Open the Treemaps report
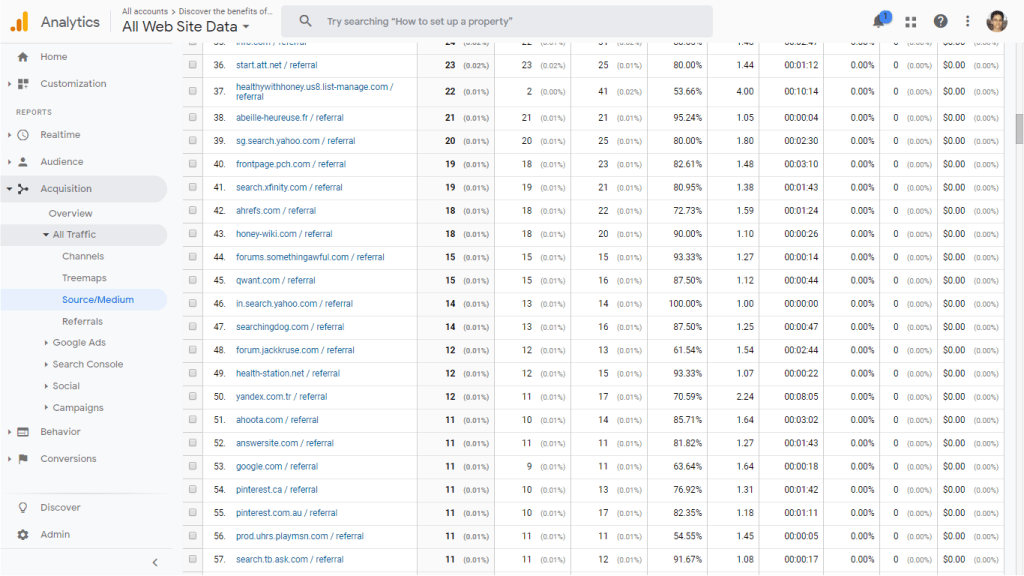This screenshot has width=1024, height=576. [x=84, y=278]
